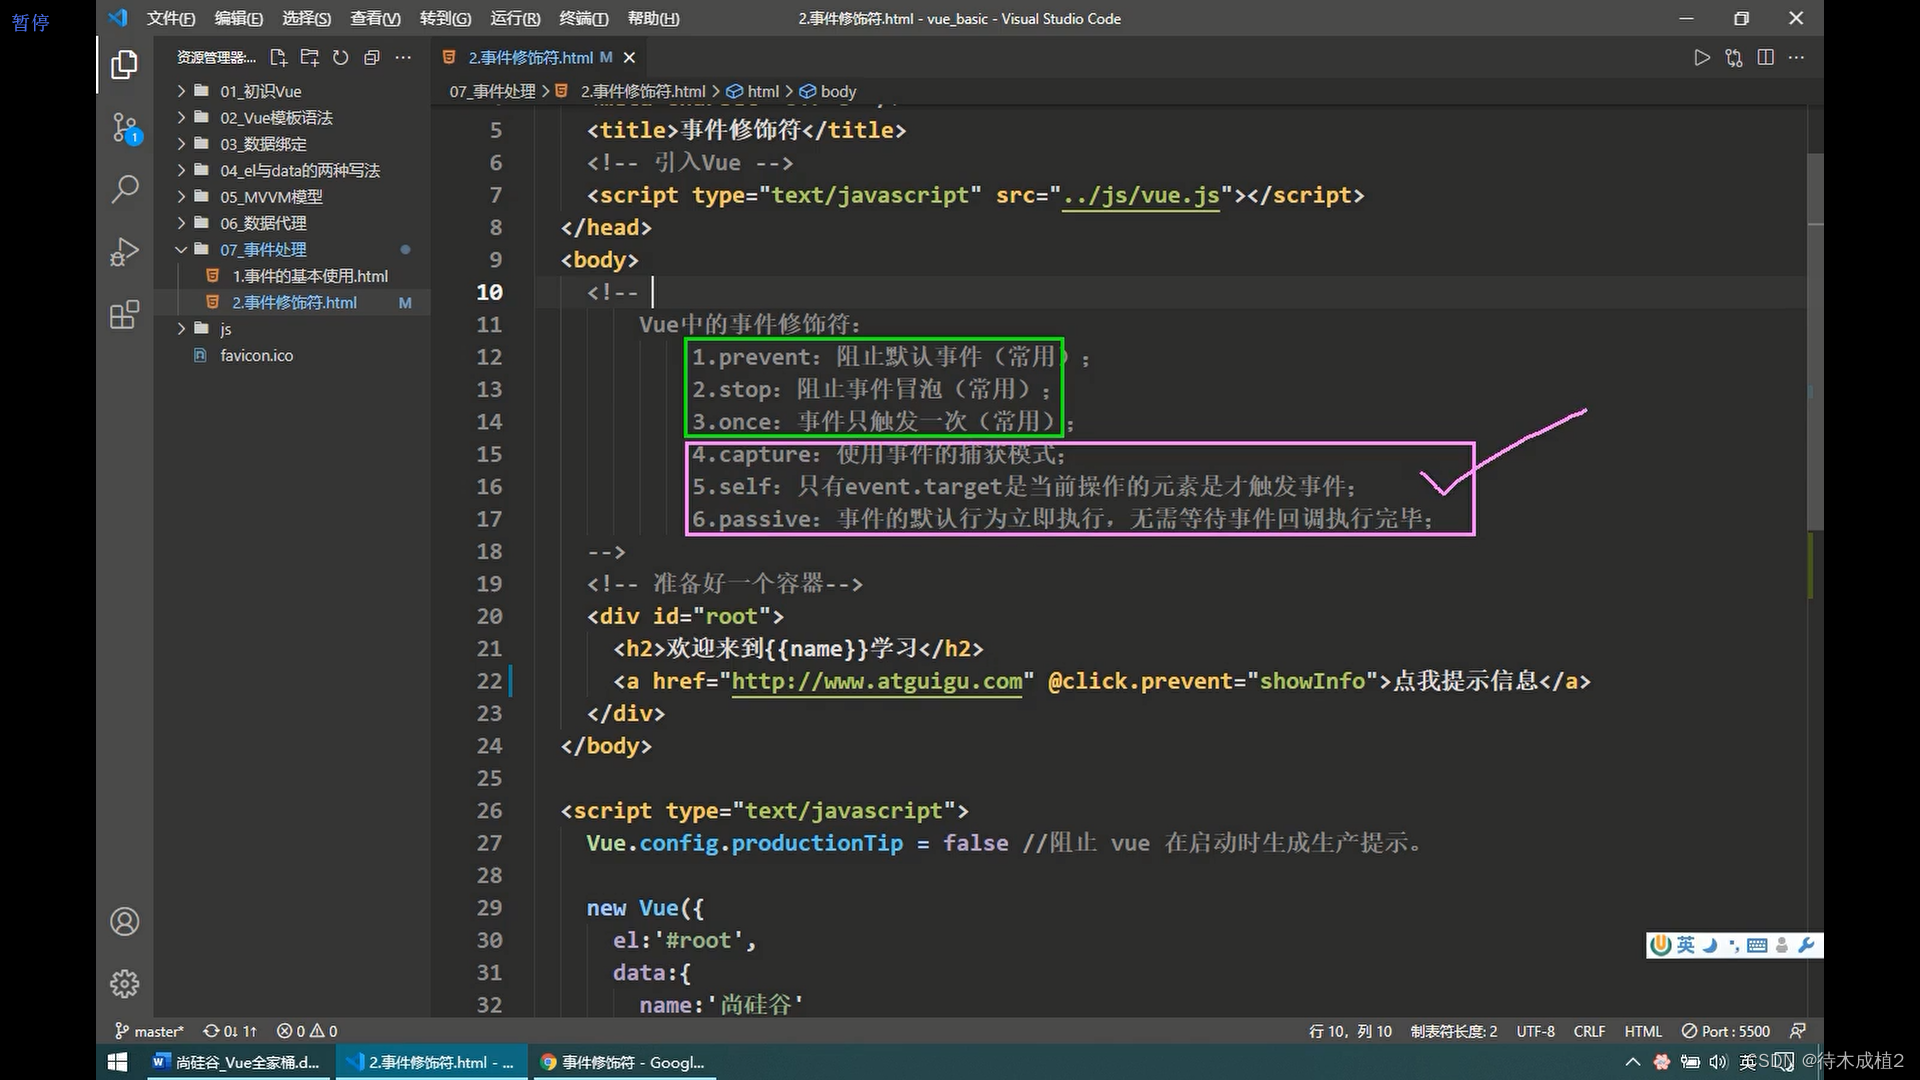Open the 运行(R) menu

click(x=515, y=18)
